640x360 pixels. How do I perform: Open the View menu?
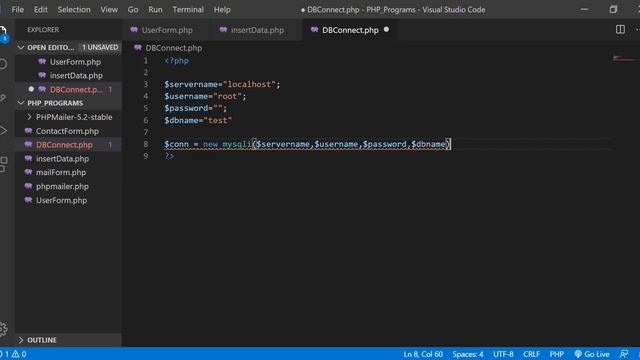click(x=109, y=9)
